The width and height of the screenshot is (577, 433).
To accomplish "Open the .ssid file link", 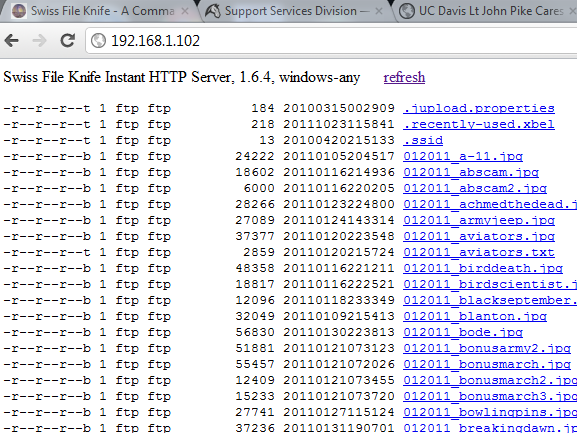I will (x=423, y=140).
